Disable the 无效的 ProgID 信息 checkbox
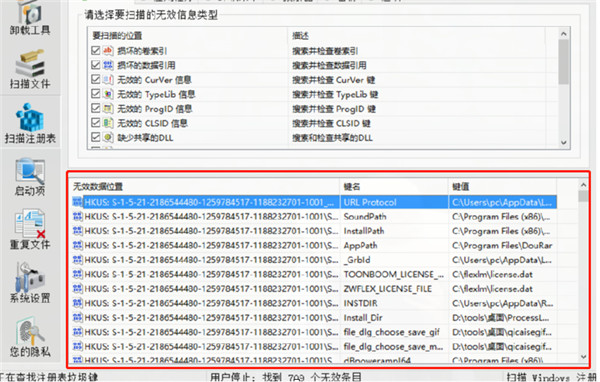600x382 pixels. [x=96, y=108]
